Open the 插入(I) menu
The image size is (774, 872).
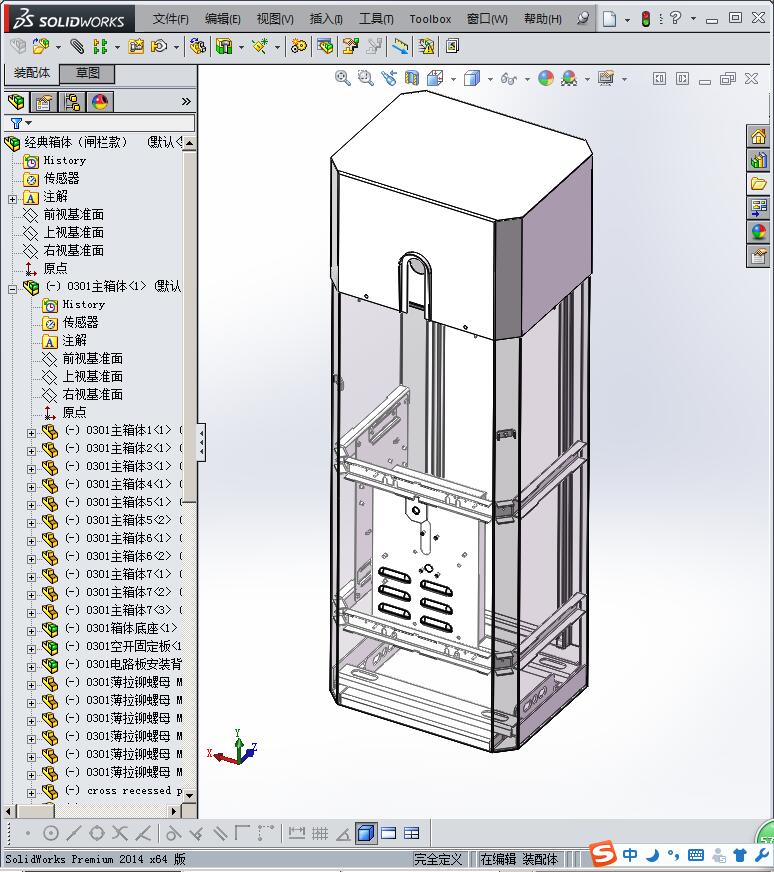click(x=326, y=19)
